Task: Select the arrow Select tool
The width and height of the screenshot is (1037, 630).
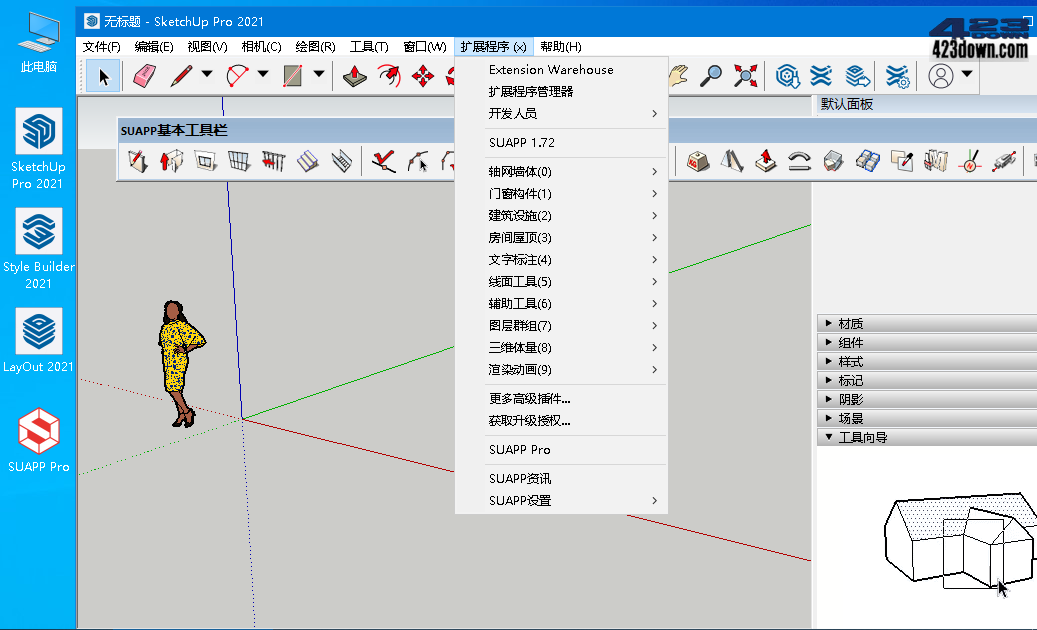Action: tap(103, 76)
